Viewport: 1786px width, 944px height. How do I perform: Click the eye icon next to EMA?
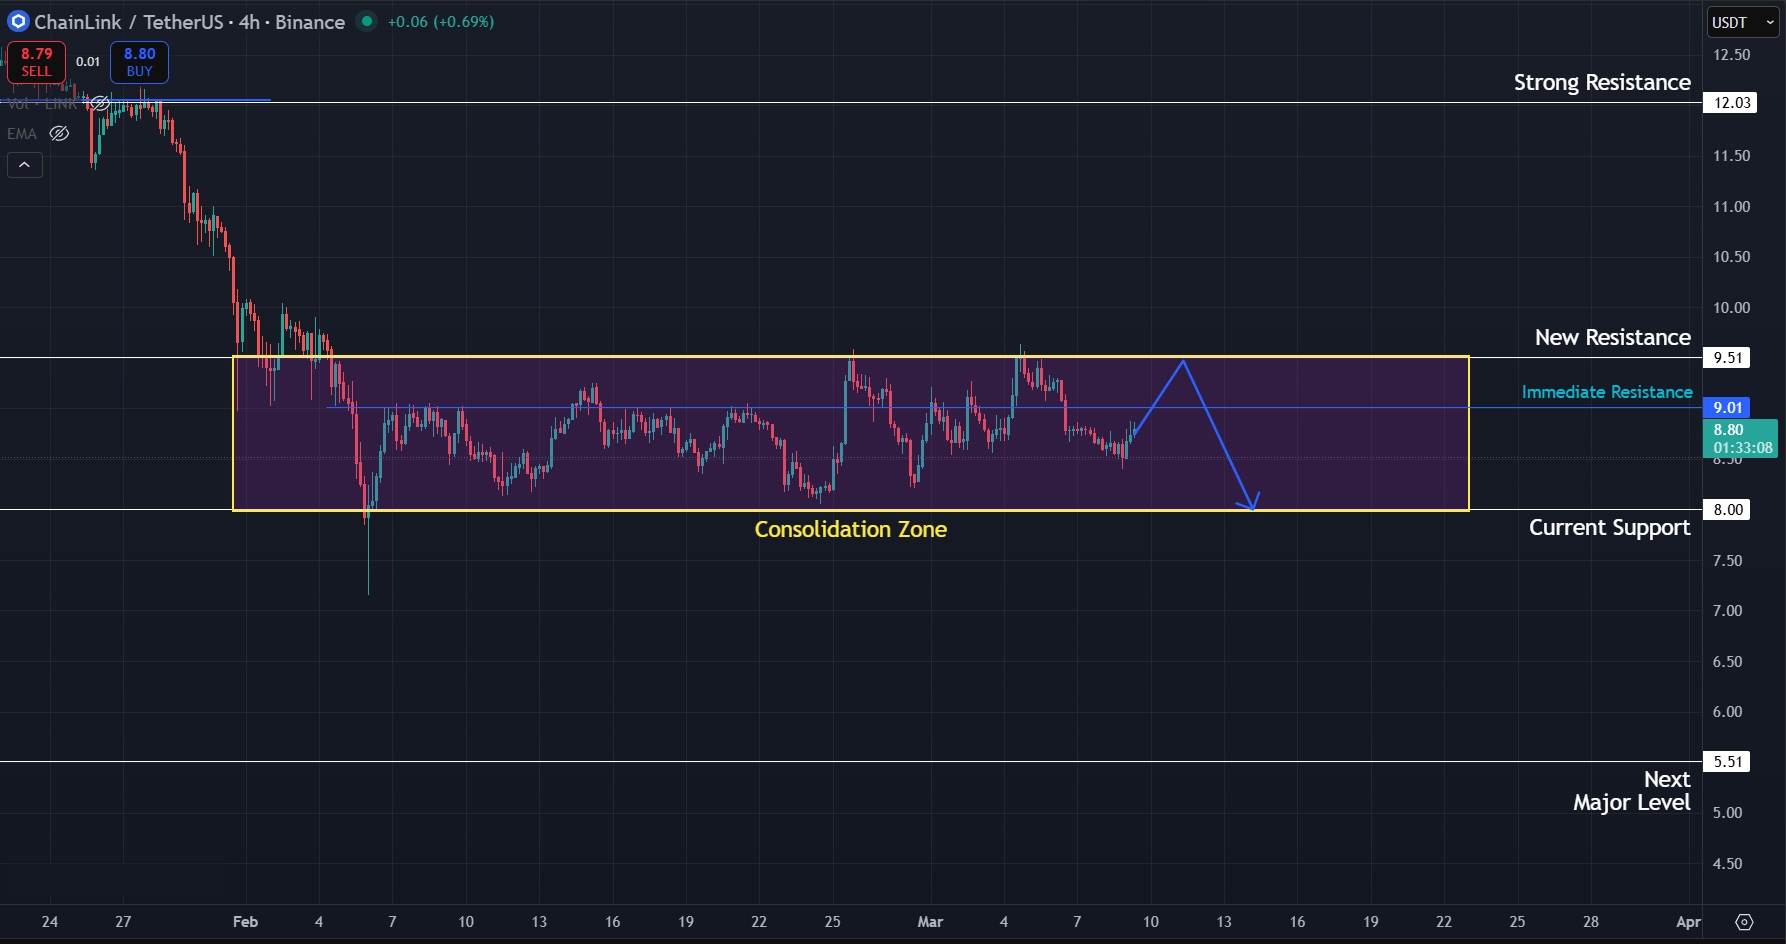click(x=58, y=133)
